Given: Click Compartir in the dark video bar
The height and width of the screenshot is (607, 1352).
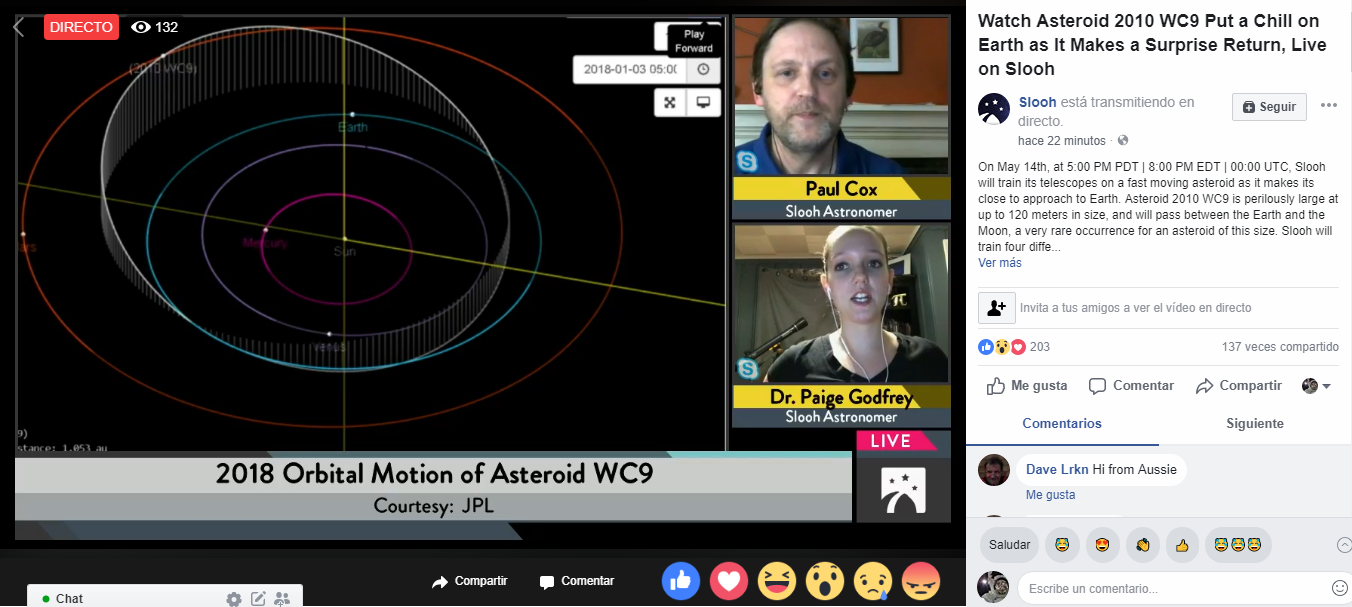Looking at the screenshot, I should pyautogui.click(x=470, y=581).
